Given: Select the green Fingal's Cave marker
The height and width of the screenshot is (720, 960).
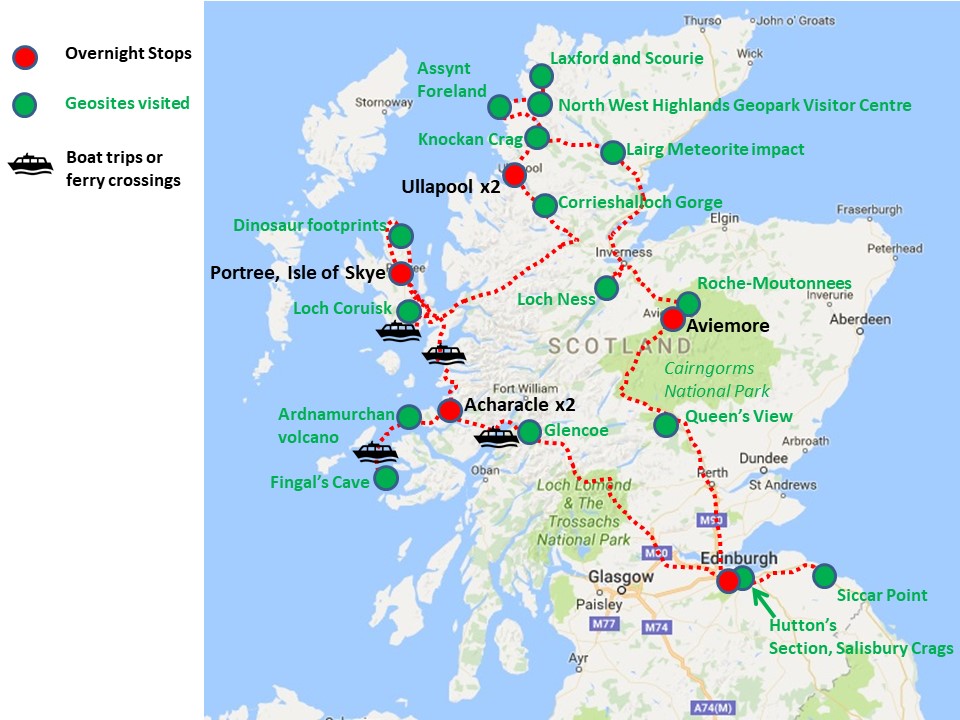Looking at the screenshot, I should tap(386, 478).
